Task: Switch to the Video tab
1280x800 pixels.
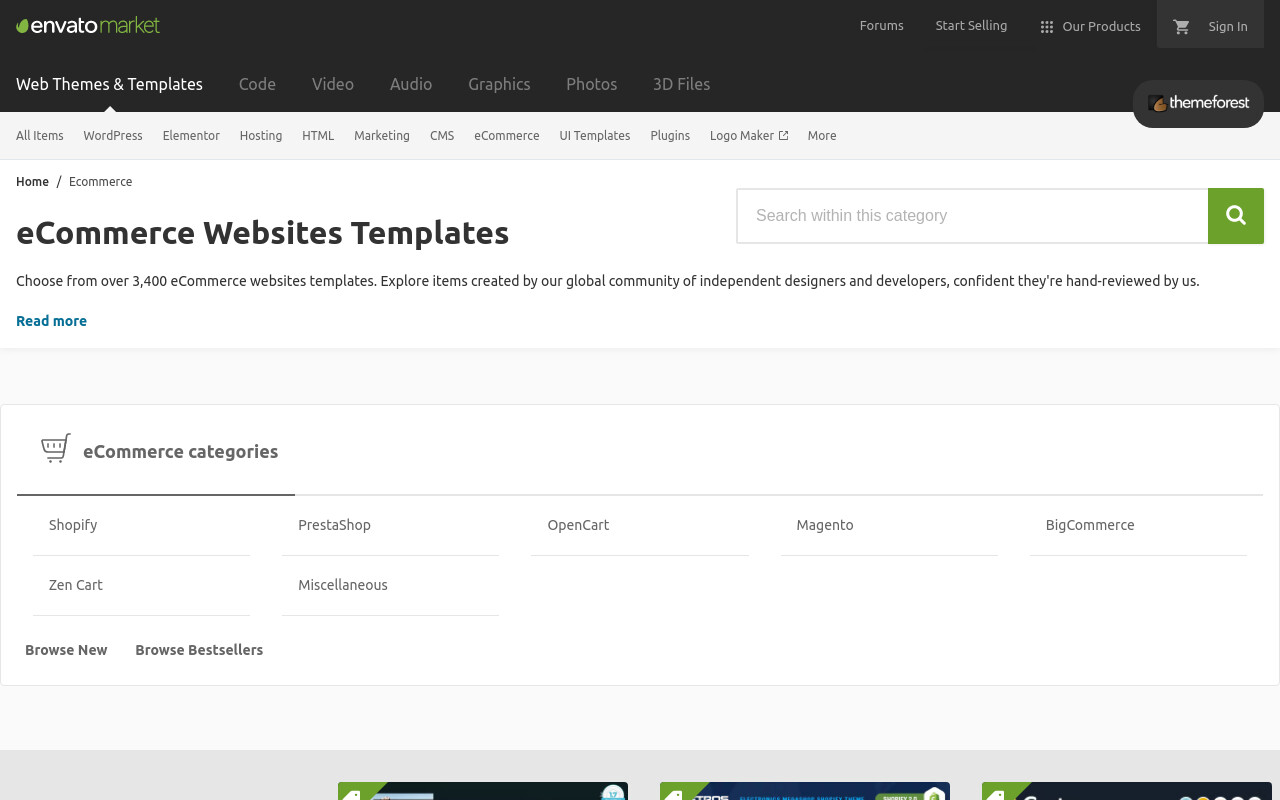Action: pos(333,84)
